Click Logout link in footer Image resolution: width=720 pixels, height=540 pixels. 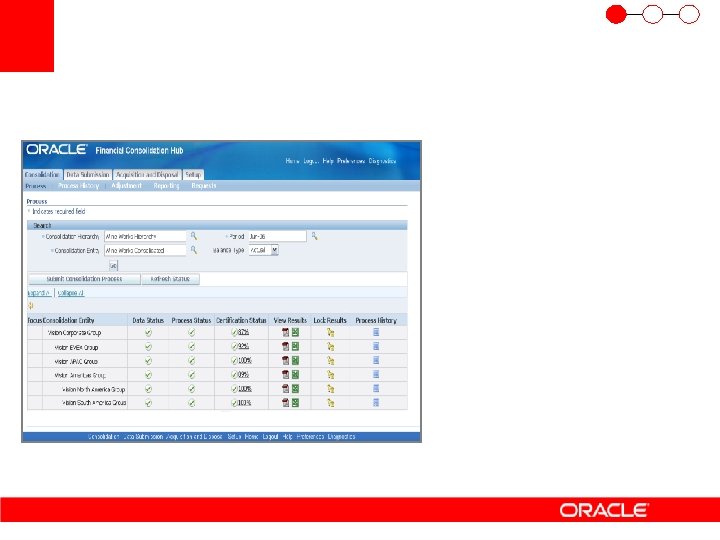click(x=270, y=437)
